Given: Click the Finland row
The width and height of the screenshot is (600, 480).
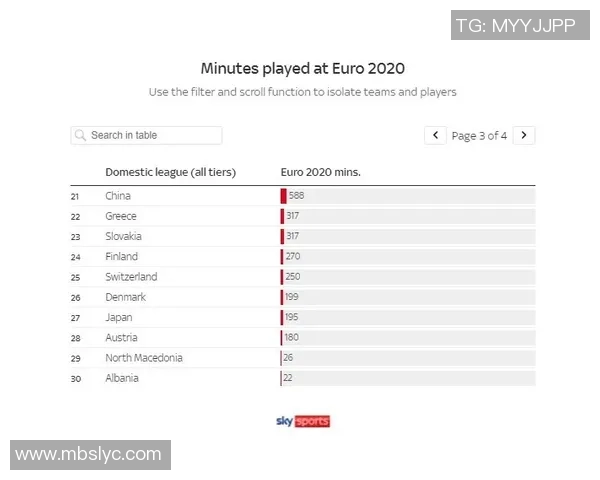Looking at the screenshot, I should (121, 256).
